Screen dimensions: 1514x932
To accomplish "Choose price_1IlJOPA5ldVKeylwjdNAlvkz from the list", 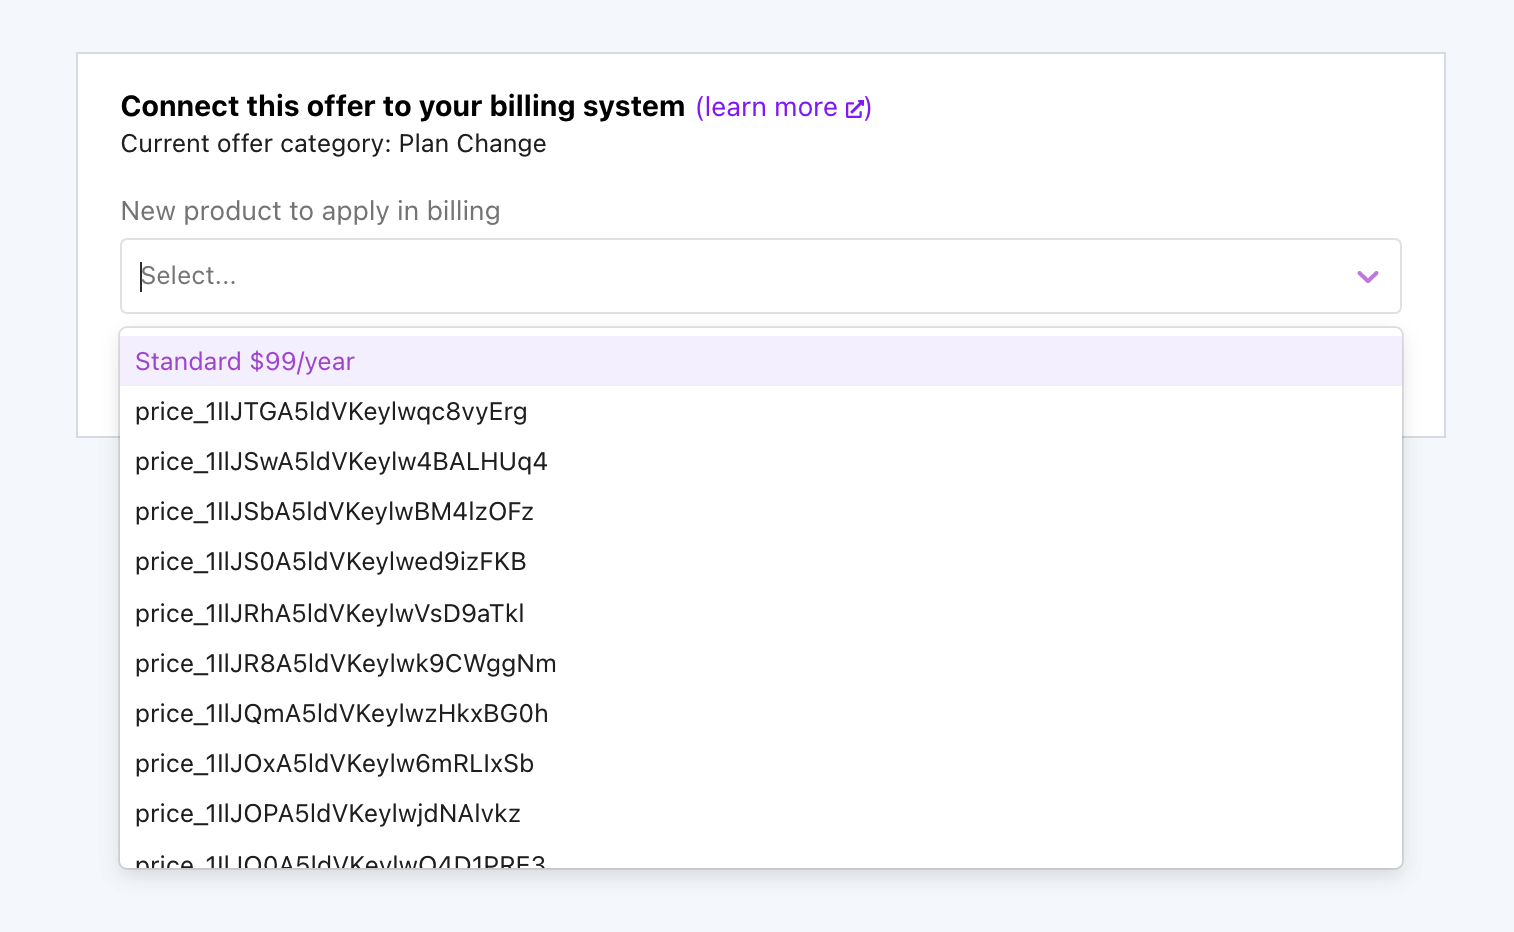I will click(x=328, y=813).
